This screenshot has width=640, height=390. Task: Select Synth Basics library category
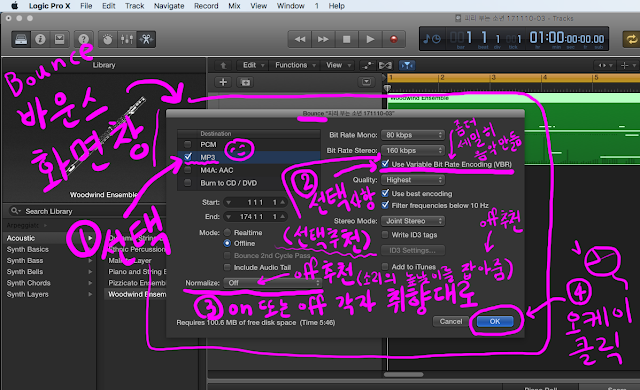pyautogui.click(x=28, y=249)
